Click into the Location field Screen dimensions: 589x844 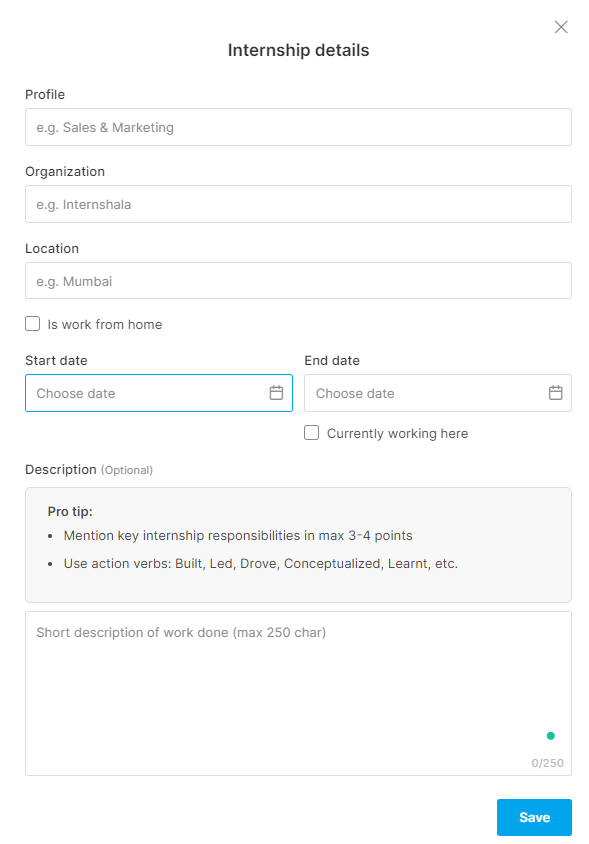pos(298,280)
